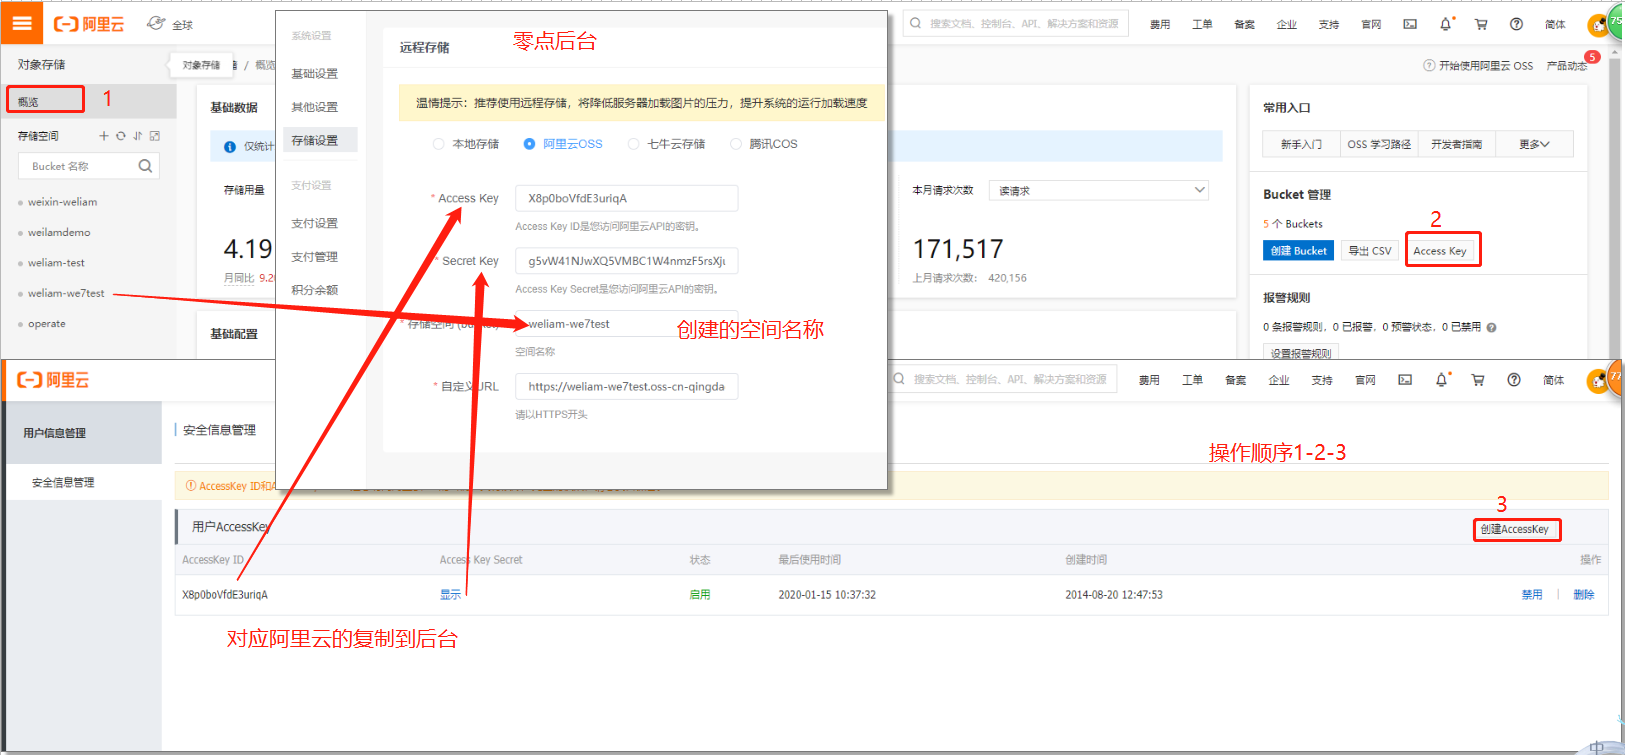Select the 腾讯COS radio option
This screenshot has height=755, width=1625.
736,144
